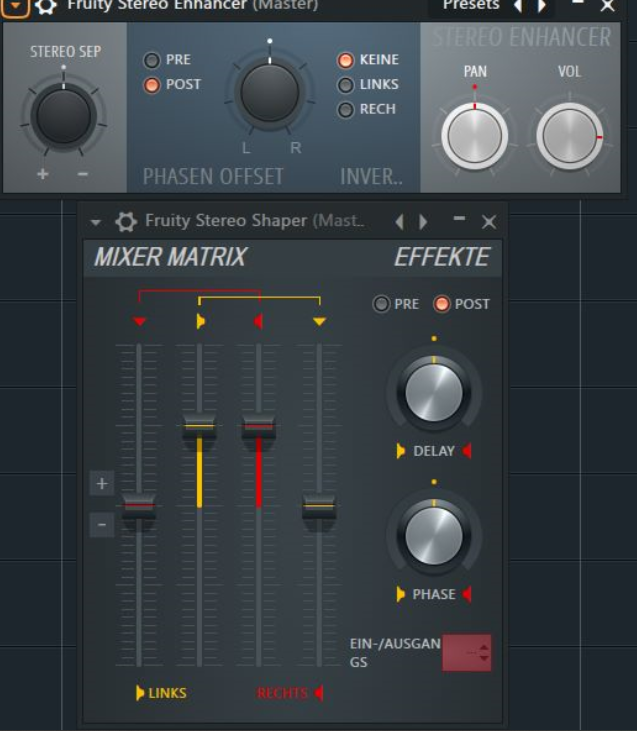Viewport: 637px width, 731px height.
Task: Open the Ein-/Ausgangs selector box
Action: 467,653
